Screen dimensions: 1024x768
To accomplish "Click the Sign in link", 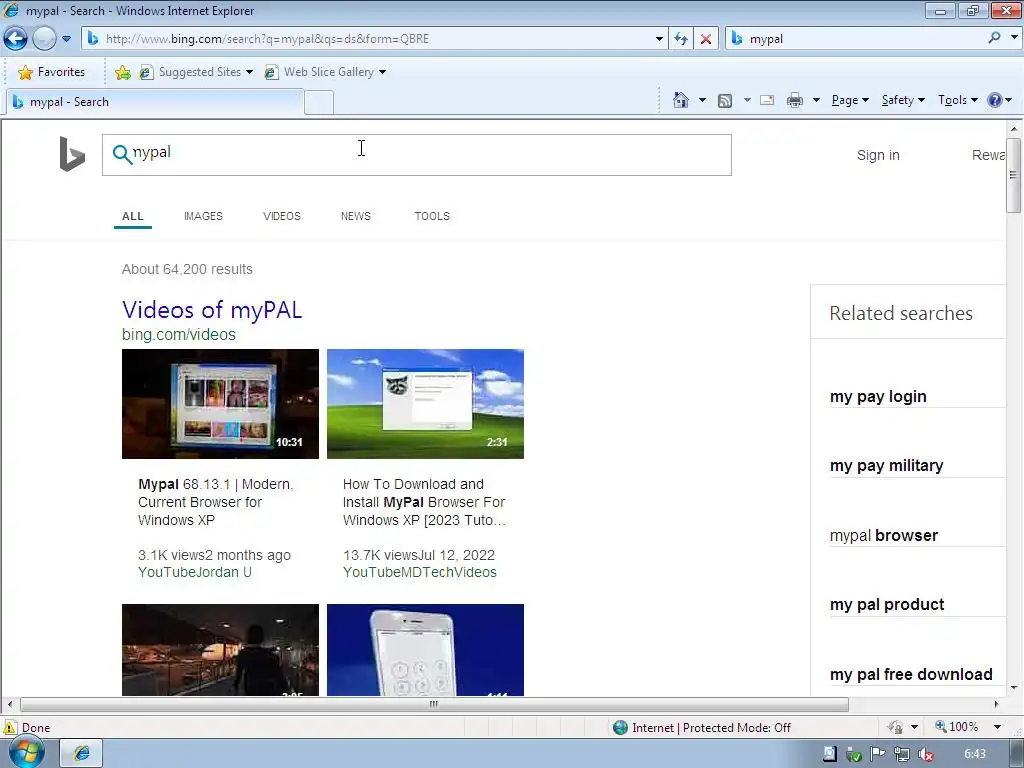I will (x=878, y=155).
